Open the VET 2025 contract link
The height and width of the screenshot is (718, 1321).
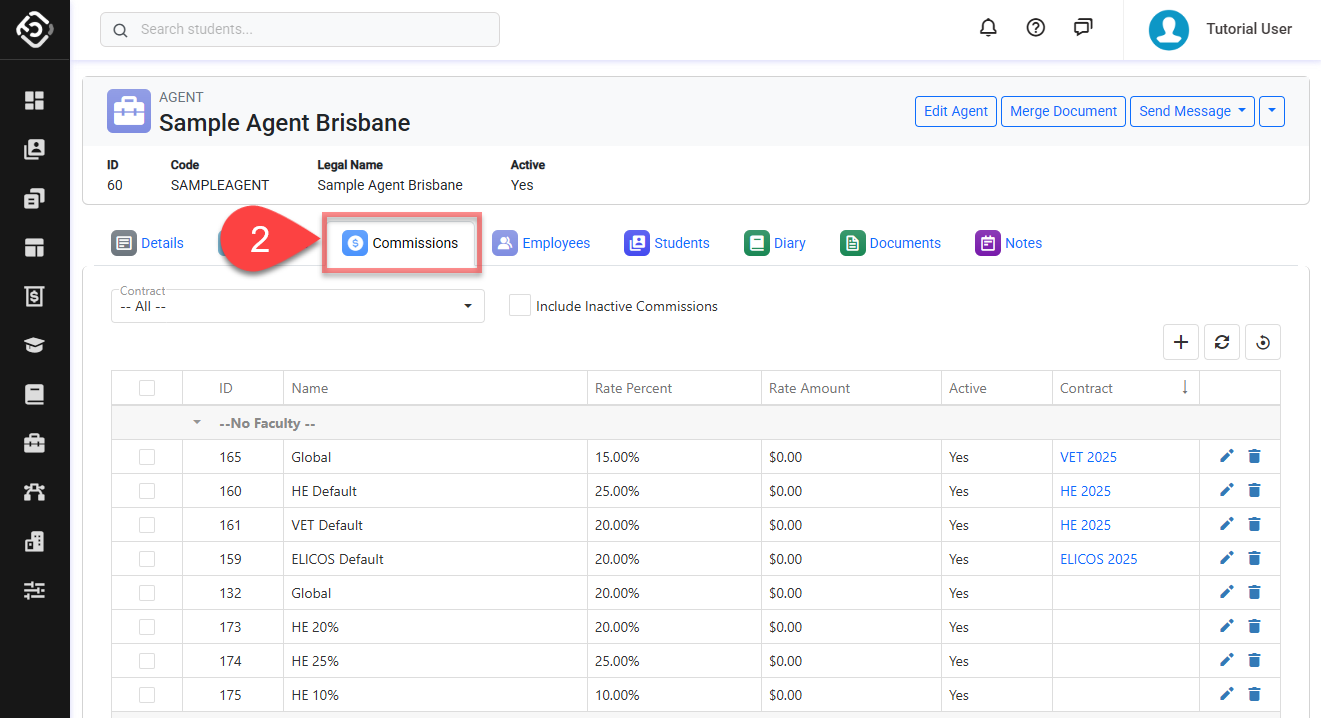(x=1088, y=457)
